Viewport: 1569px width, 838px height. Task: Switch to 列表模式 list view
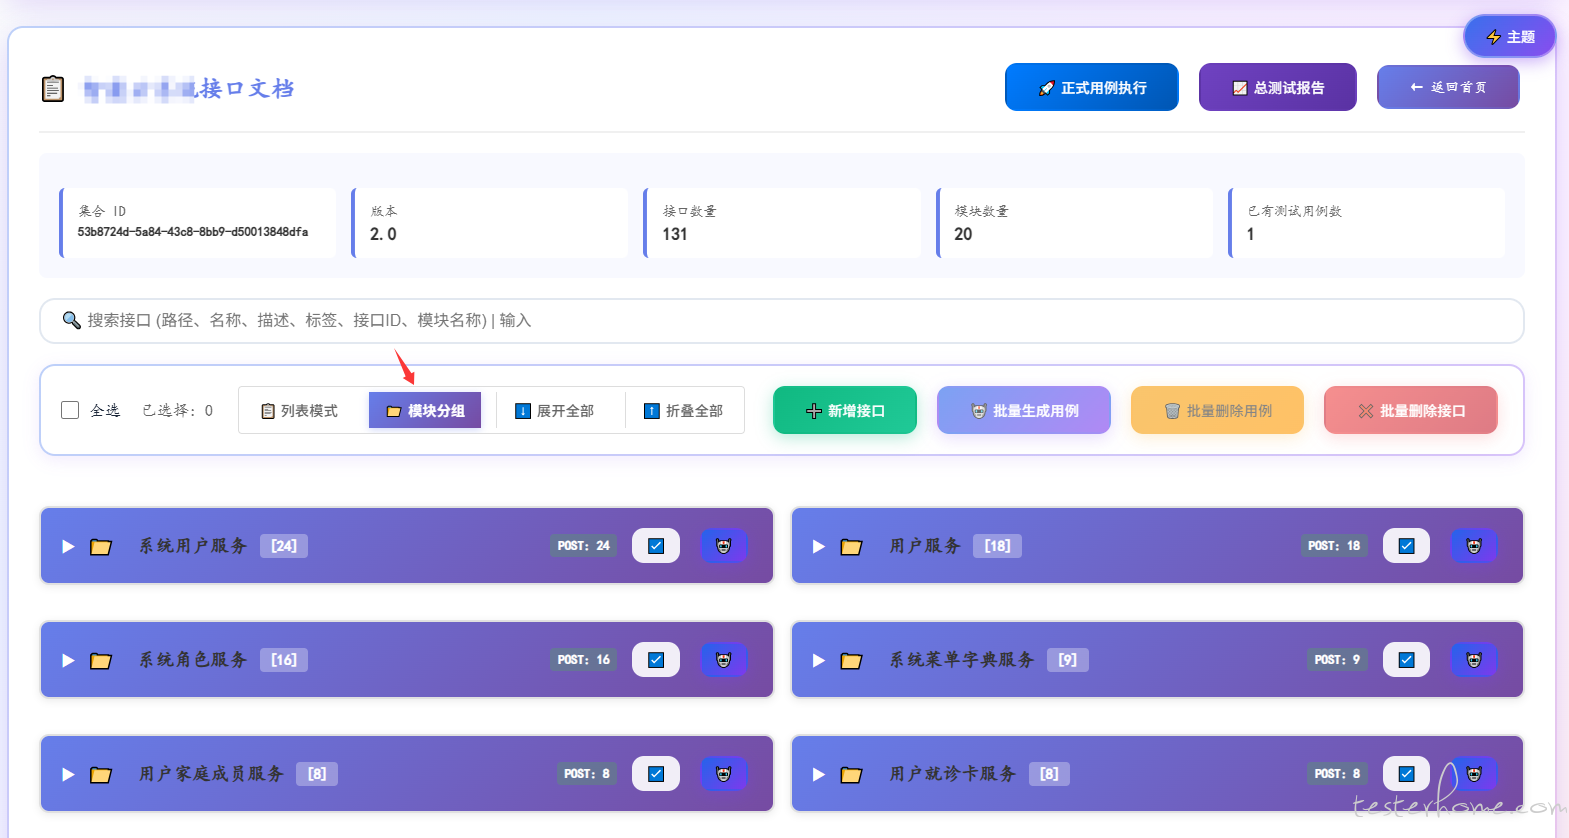coord(300,411)
